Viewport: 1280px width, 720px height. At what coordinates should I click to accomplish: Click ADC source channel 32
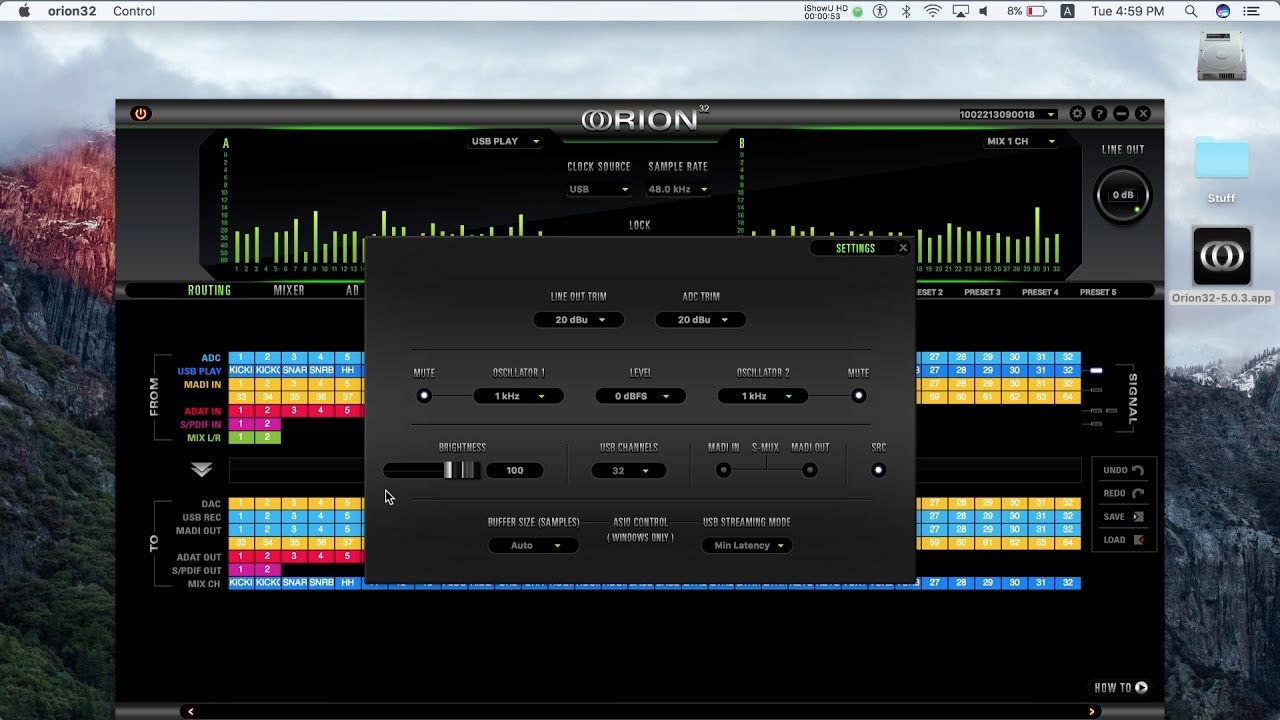(x=1068, y=358)
